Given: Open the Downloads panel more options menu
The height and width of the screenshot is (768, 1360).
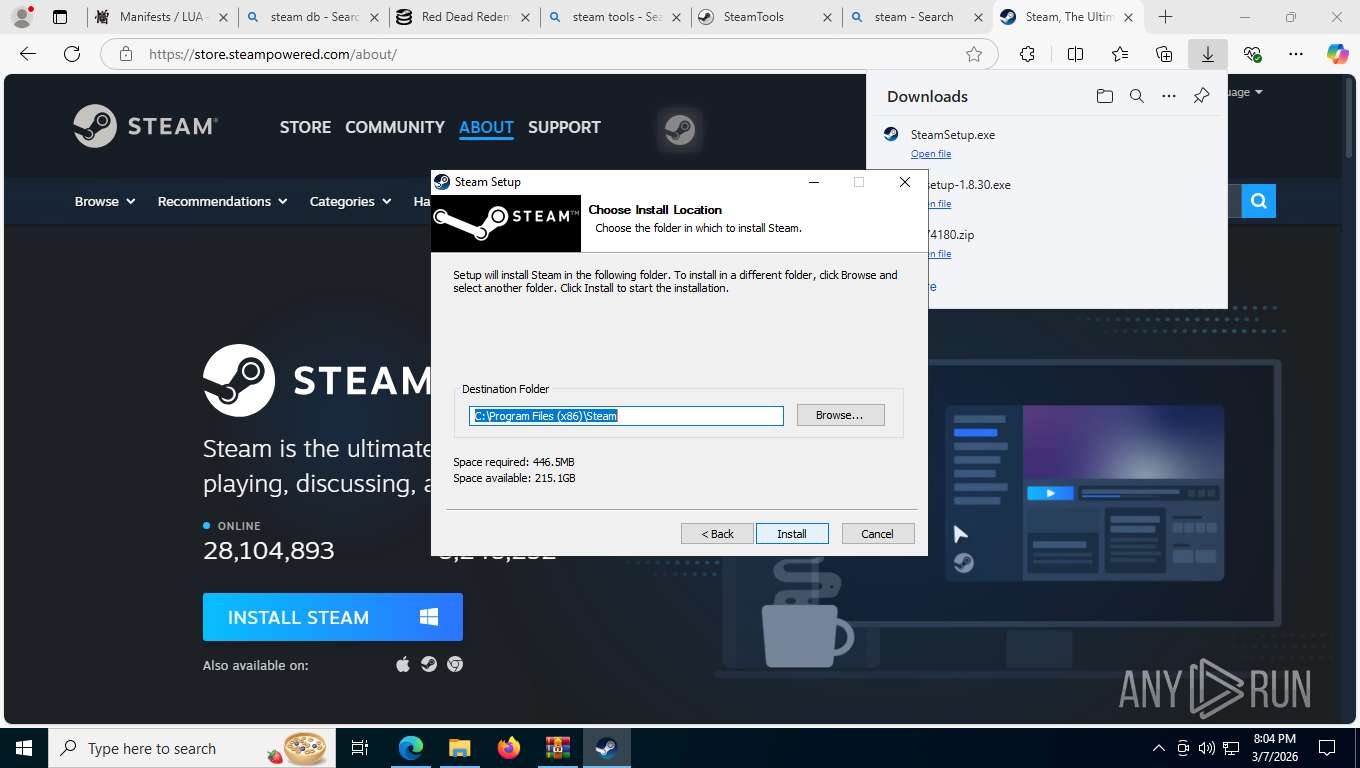Looking at the screenshot, I should [x=1169, y=96].
